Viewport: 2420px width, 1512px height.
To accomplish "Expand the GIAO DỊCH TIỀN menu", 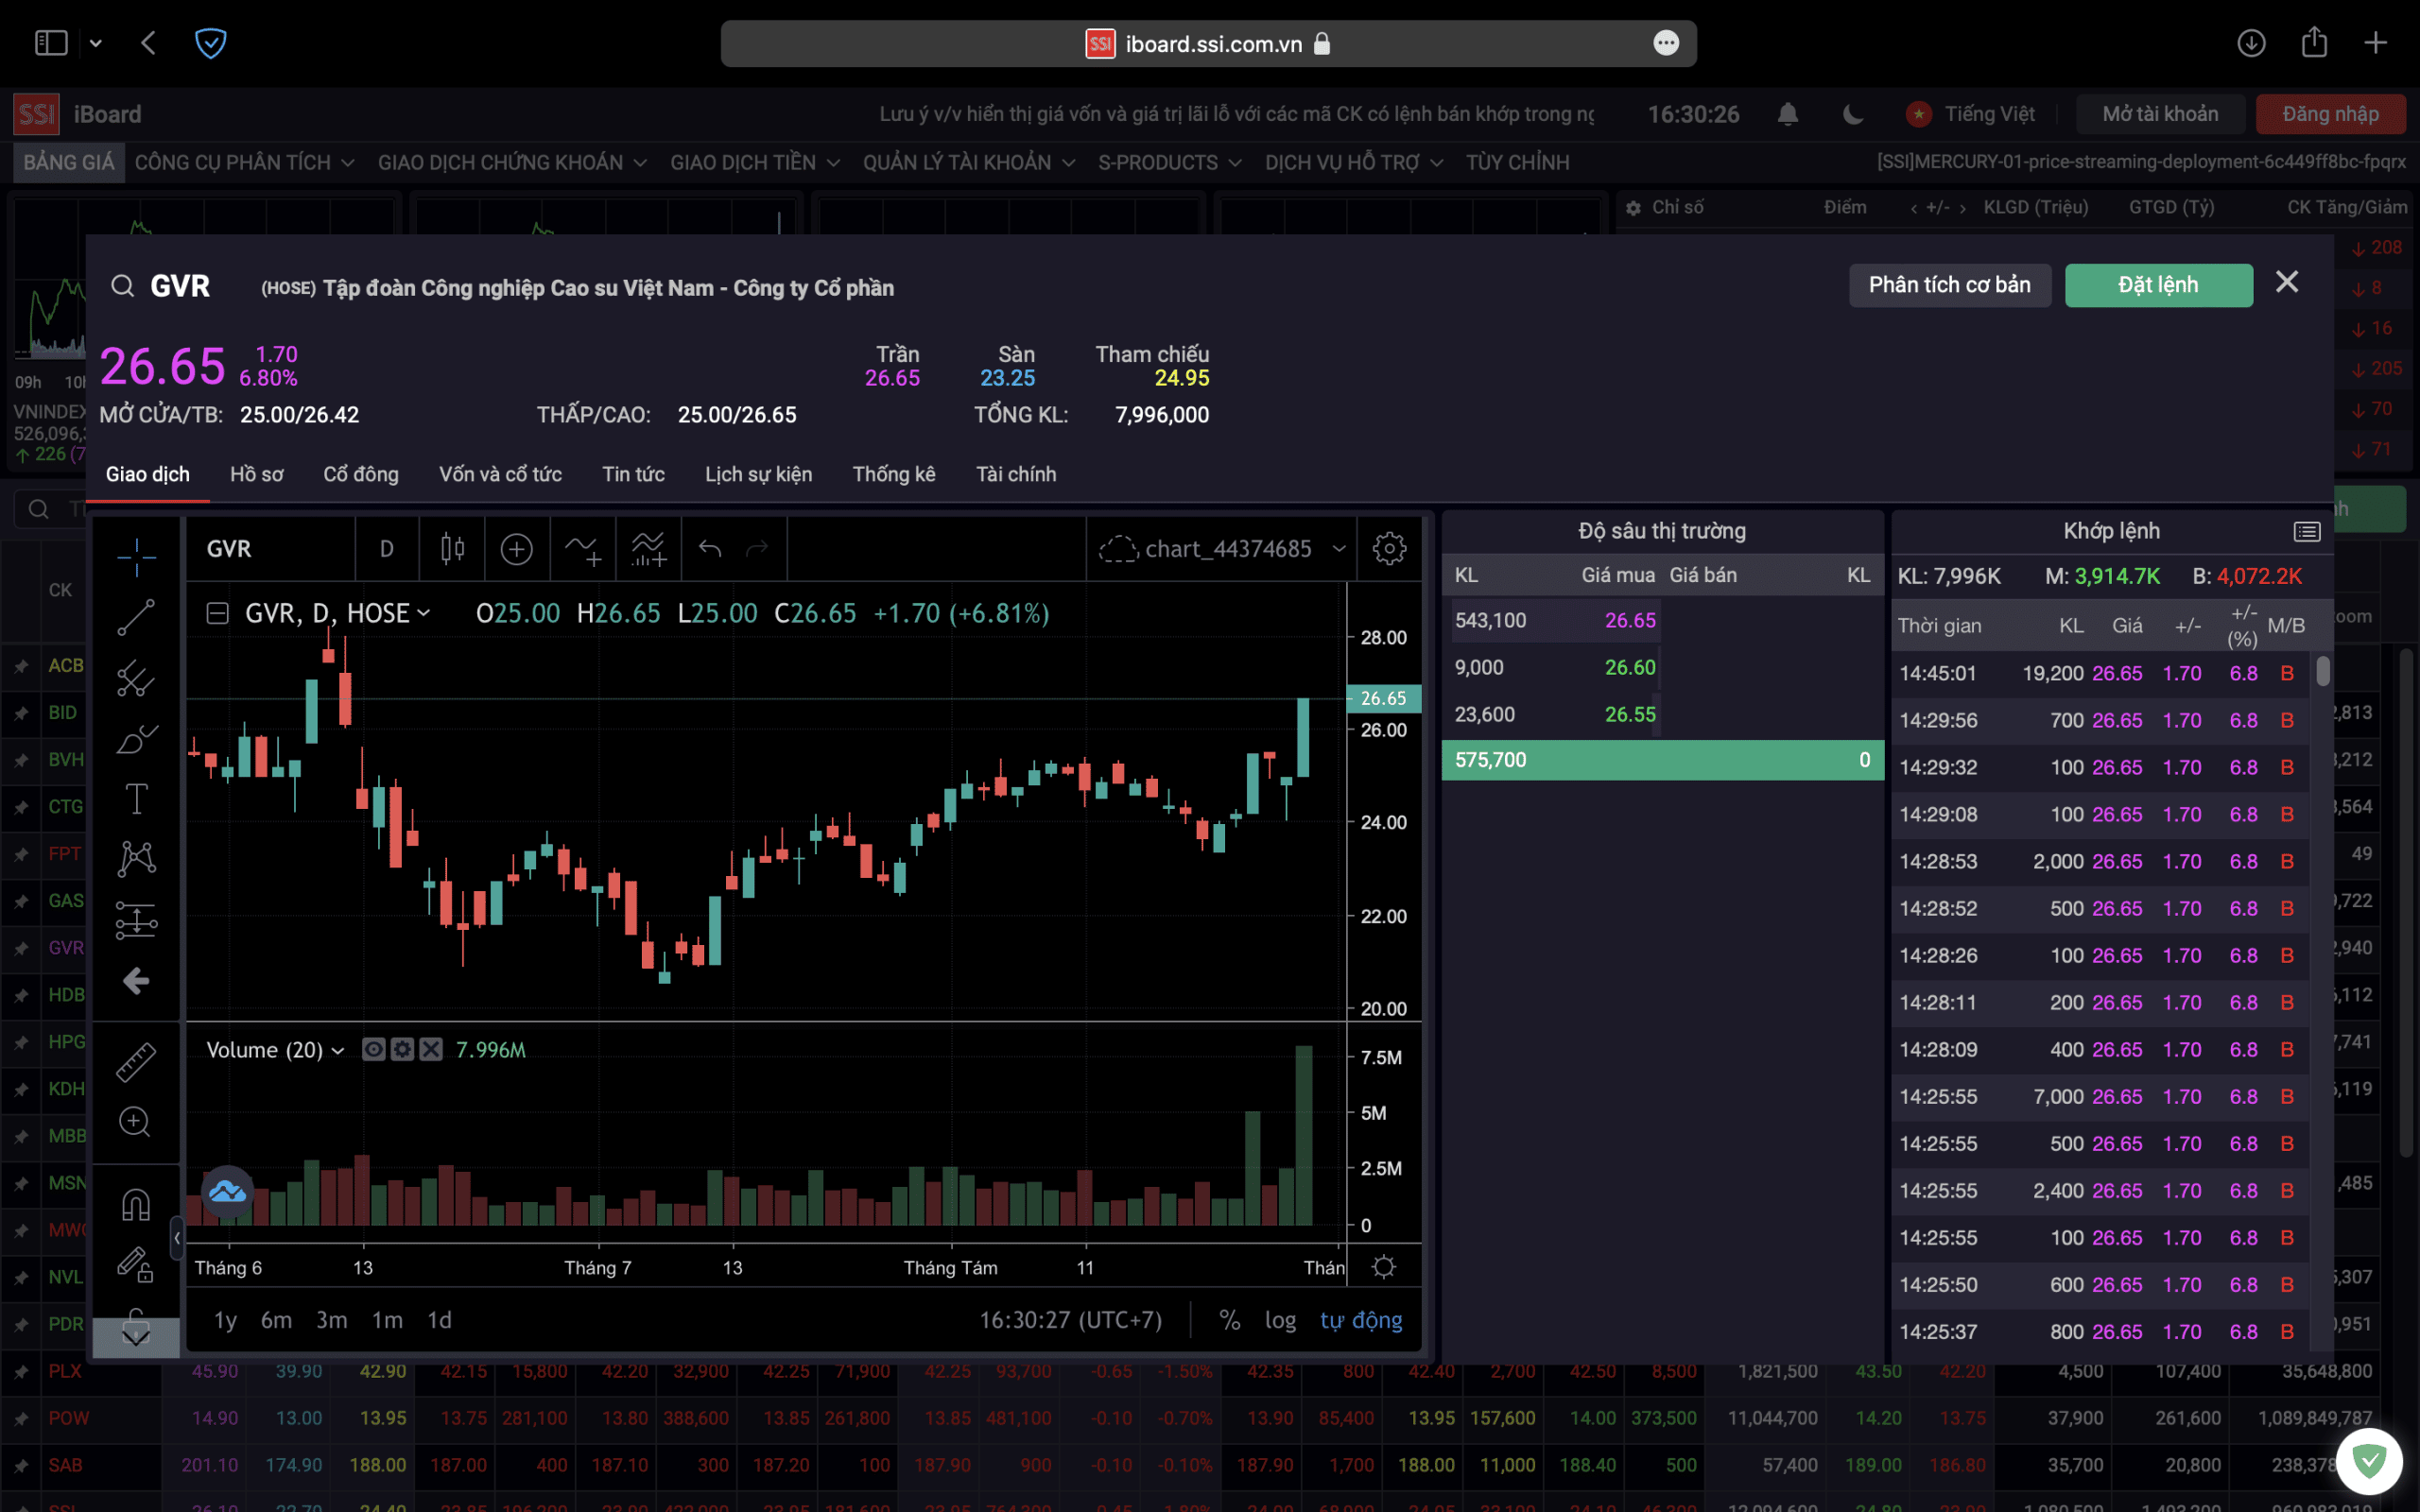I will pyautogui.click(x=754, y=162).
